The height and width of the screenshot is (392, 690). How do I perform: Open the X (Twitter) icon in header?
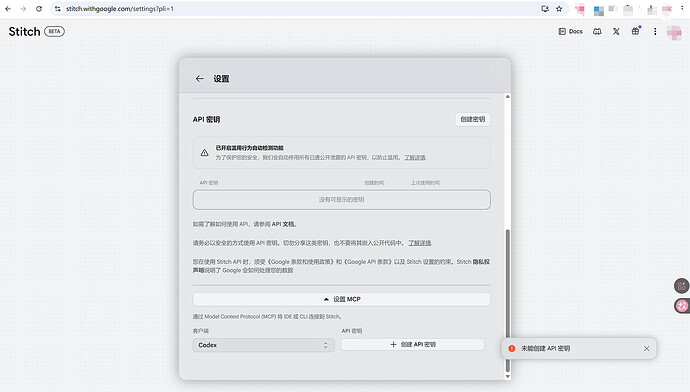click(x=616, y=31)
